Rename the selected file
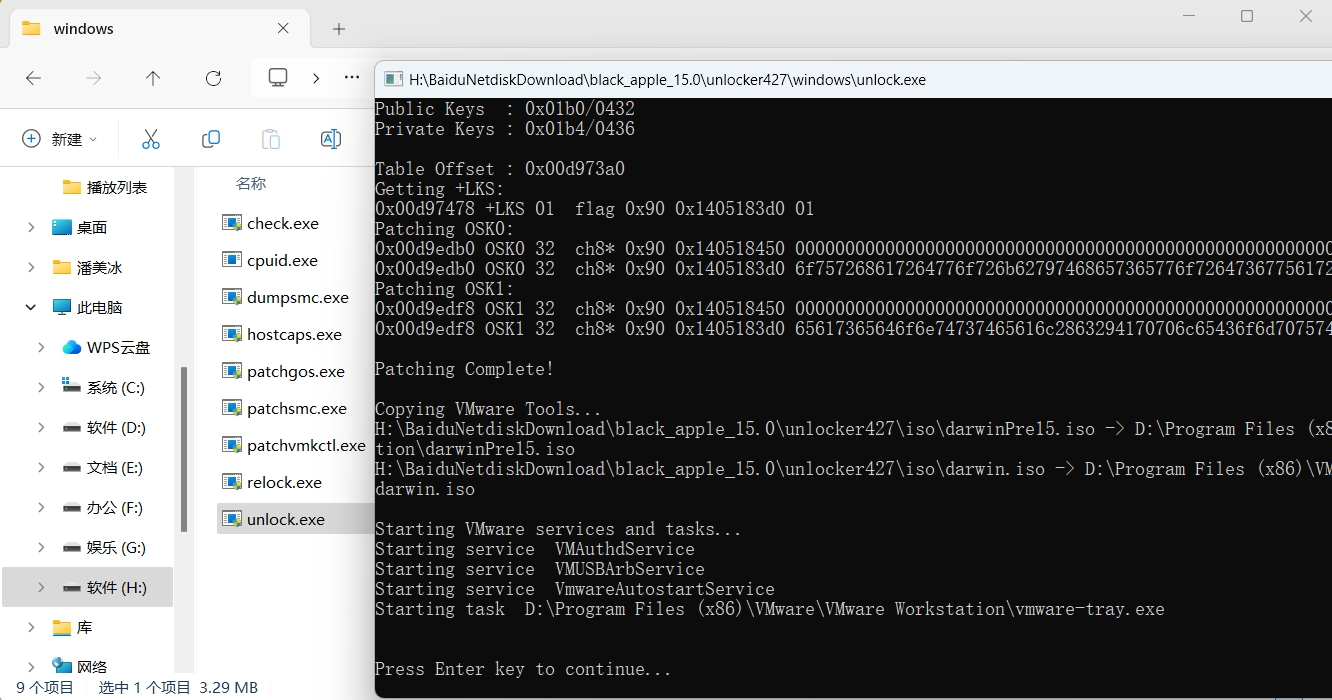Viewport: 1332px width, 700px height. [x=331, y=139]
